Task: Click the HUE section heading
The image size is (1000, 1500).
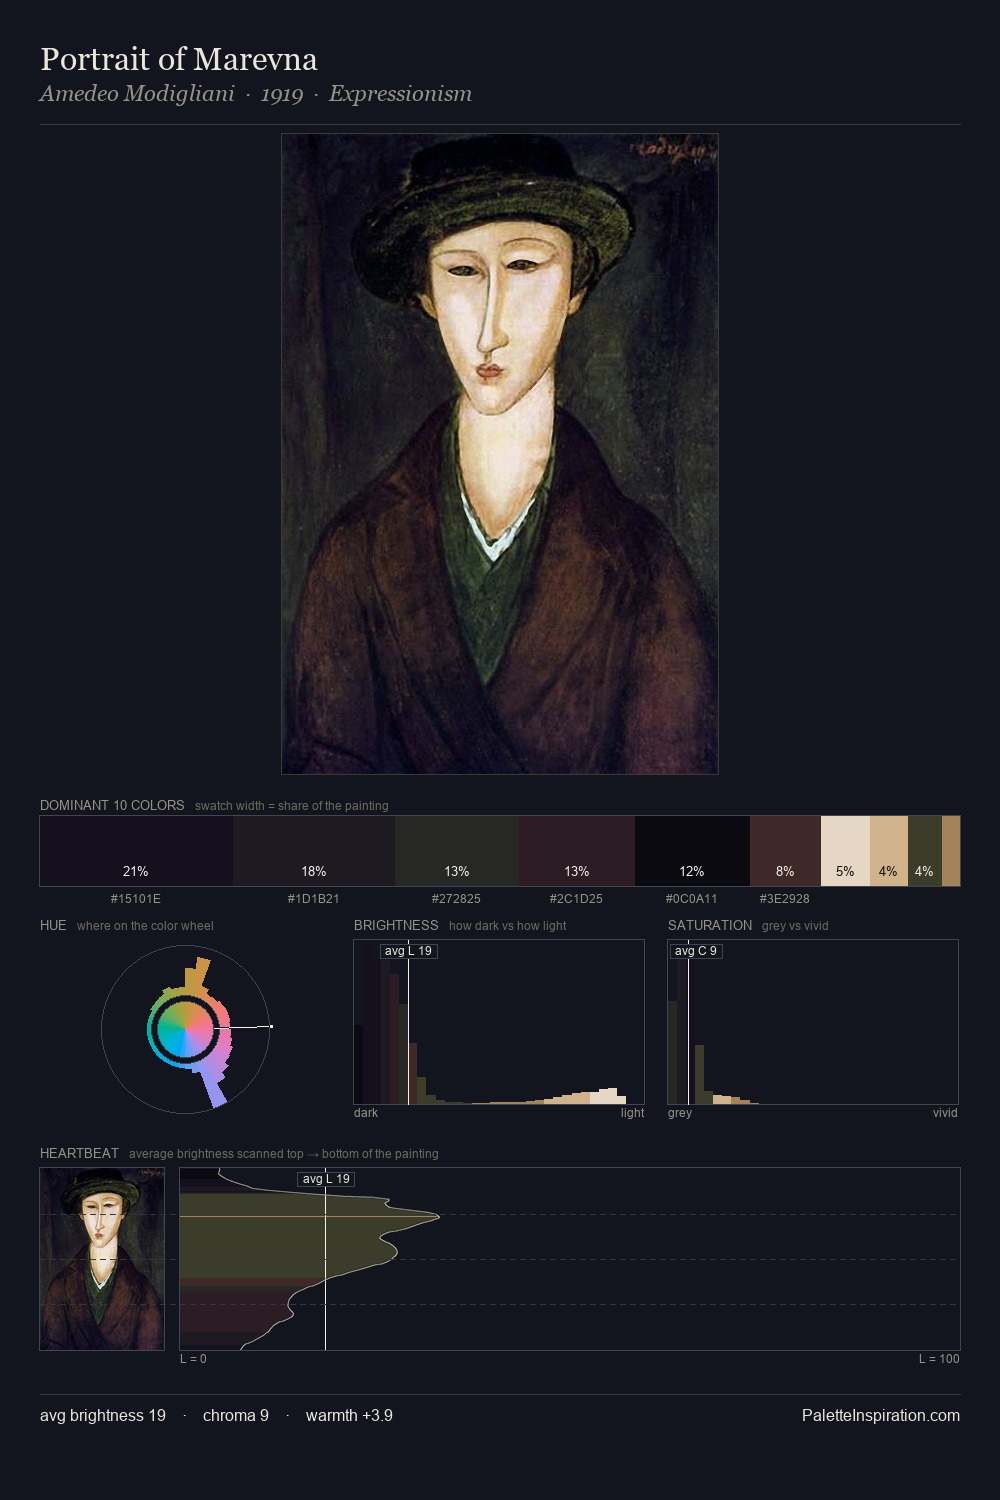Action: point(53,925)
